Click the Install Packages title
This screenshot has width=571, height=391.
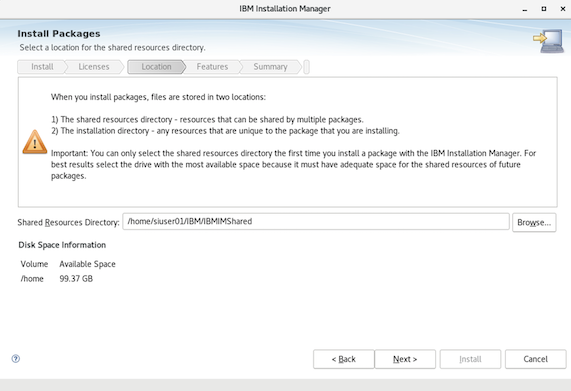pos(59,34)
